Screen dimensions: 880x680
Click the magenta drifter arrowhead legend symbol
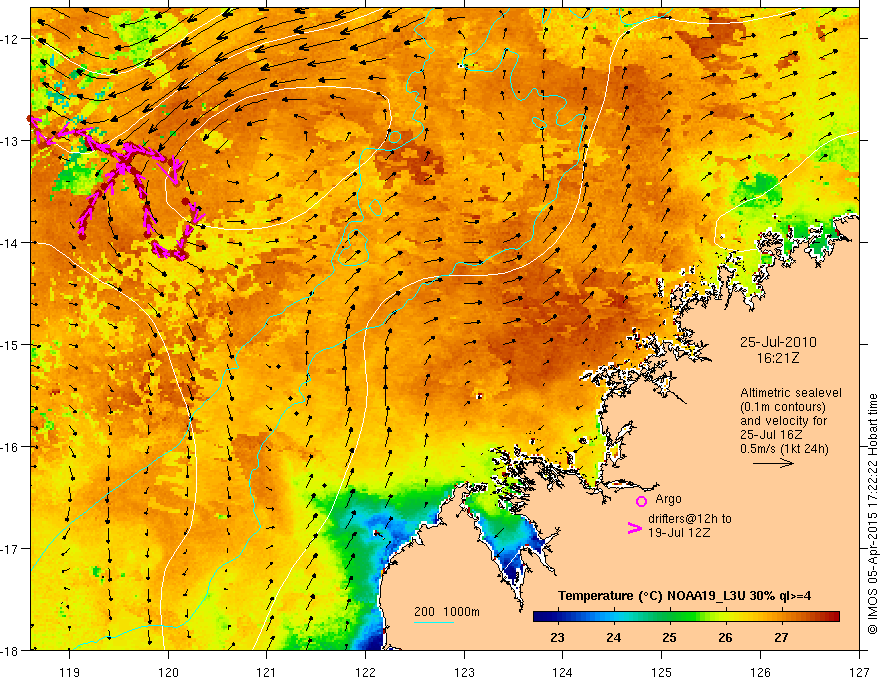pyautogui.click(x=634, y=528)
